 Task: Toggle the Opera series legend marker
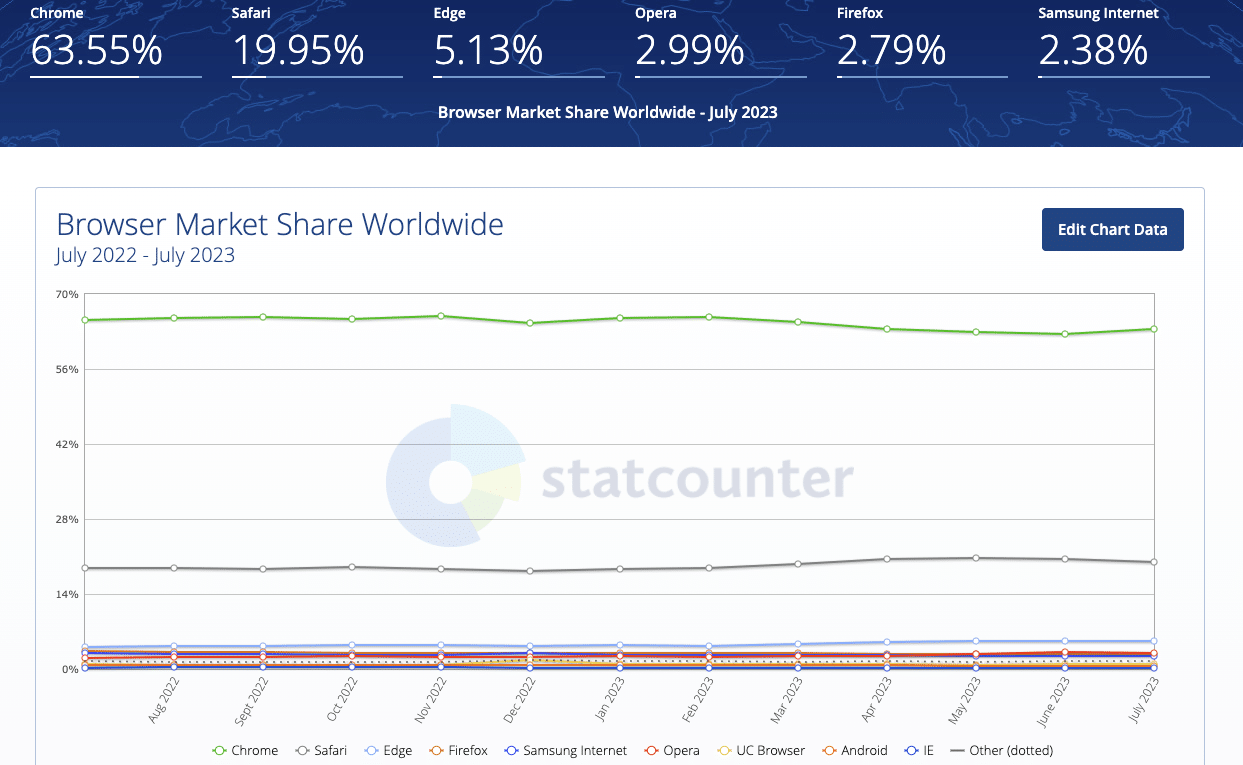[650, 750]
